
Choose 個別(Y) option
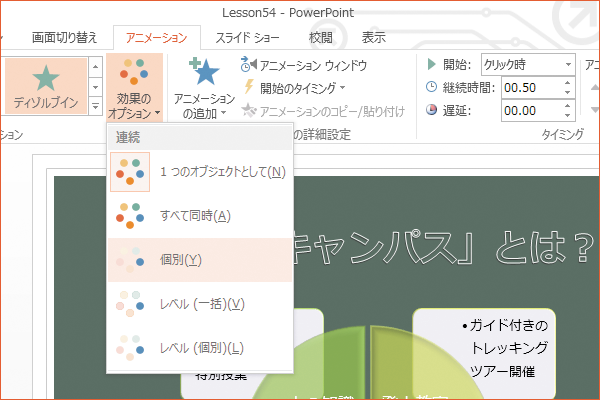tap(200, 260)
